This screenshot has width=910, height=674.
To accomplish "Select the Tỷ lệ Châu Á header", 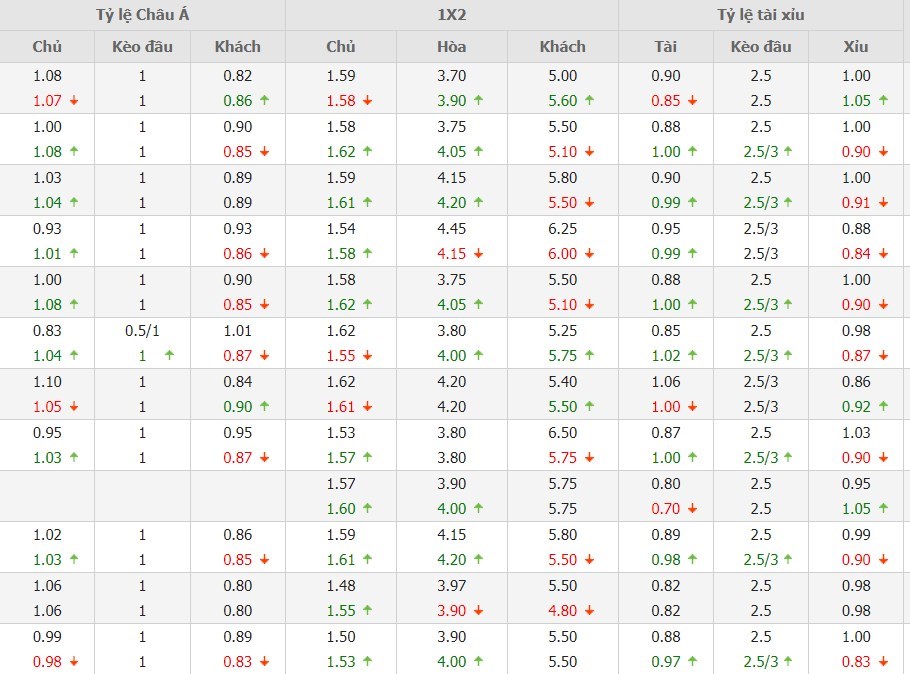I will 142,15.
